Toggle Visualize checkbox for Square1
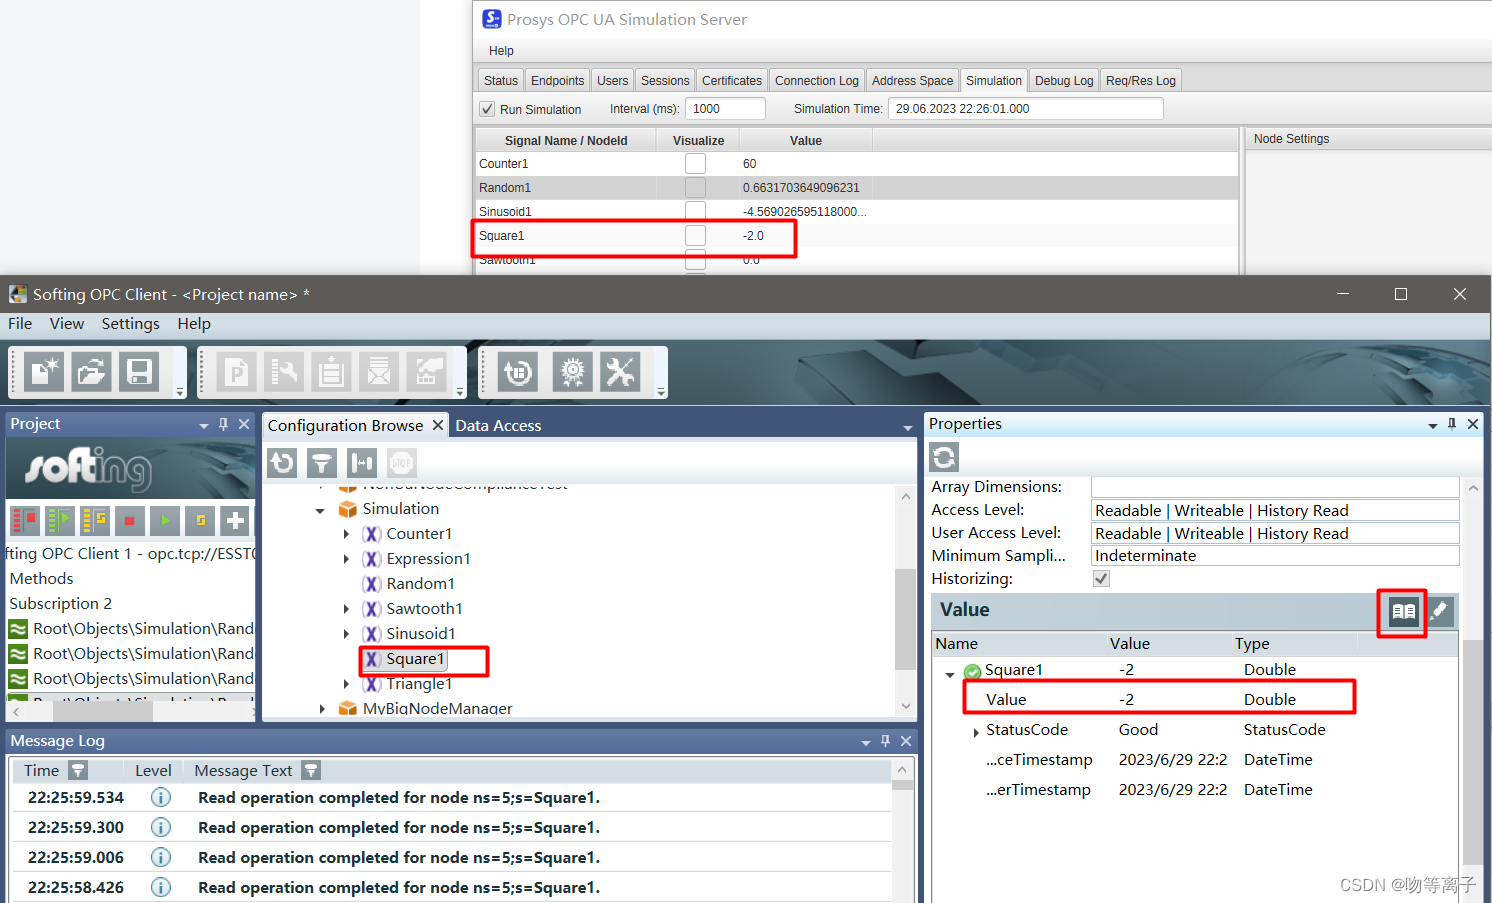 pyautogui.click(x=695, y=235)
